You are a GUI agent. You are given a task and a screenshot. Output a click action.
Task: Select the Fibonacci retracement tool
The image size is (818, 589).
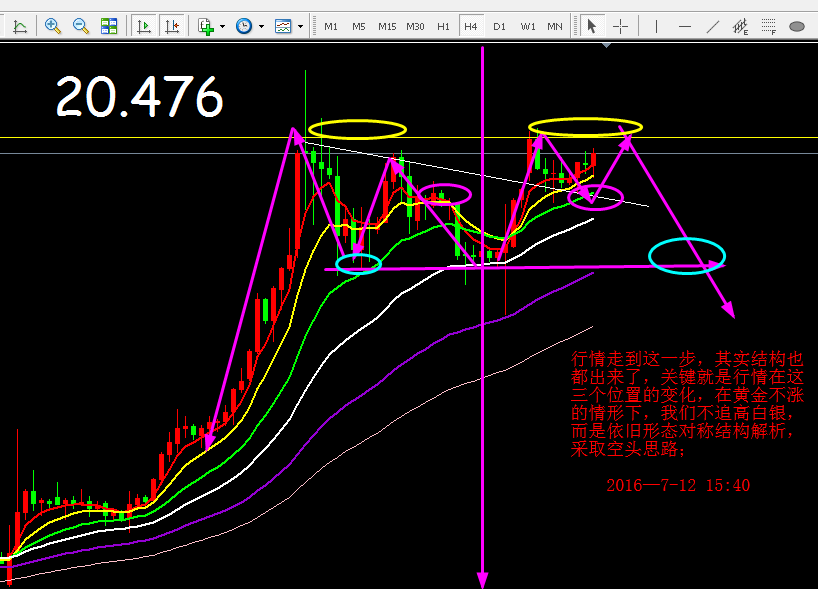point(768,26)
